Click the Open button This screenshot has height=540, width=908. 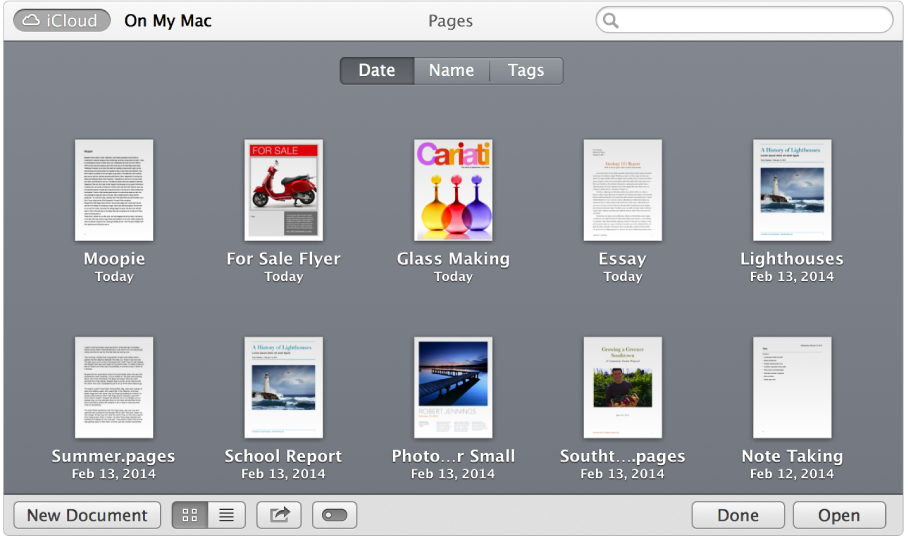tap(839, 515)
